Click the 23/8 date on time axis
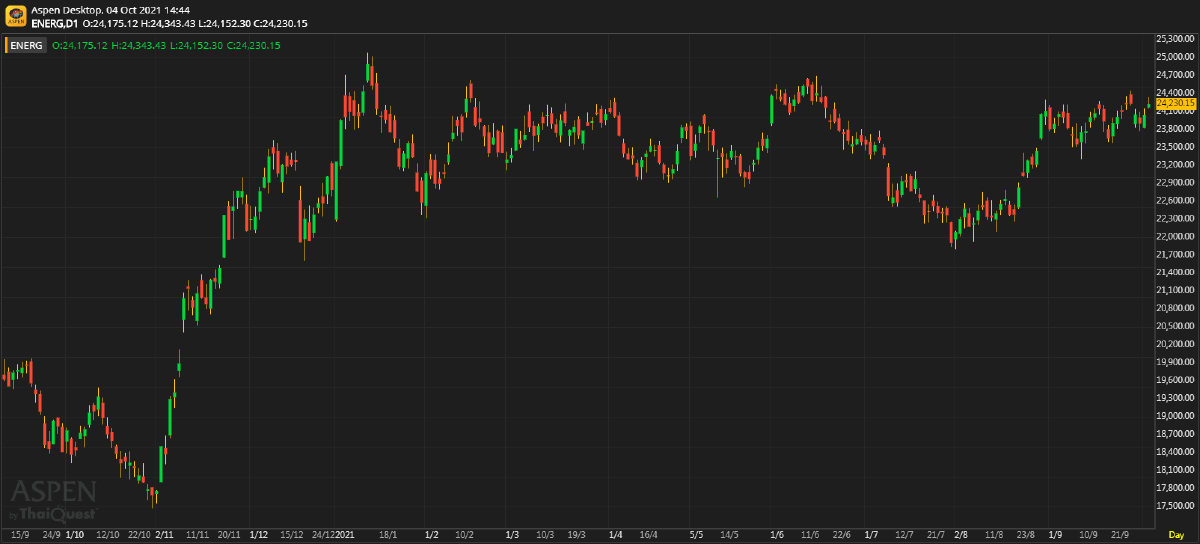Screen dimensions: 1200x544 1025,535
